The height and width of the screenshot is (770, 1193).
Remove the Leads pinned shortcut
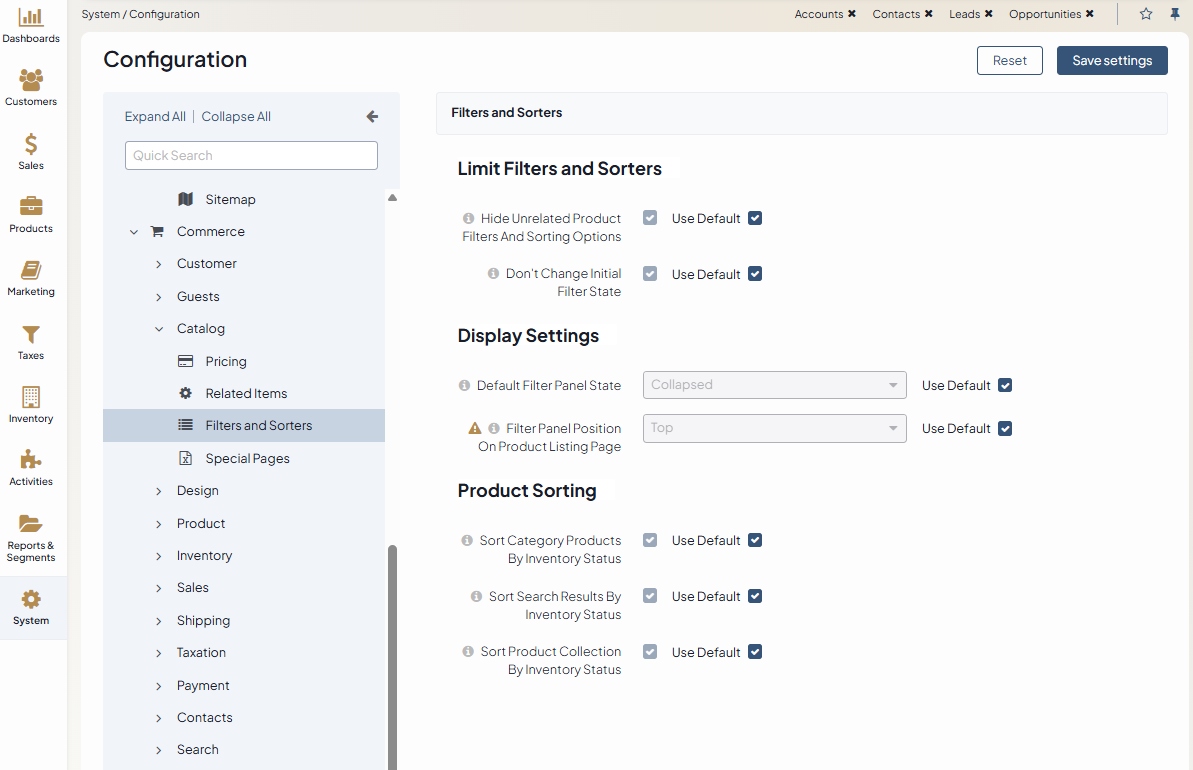pyautogui.click(x=988, y=14)
